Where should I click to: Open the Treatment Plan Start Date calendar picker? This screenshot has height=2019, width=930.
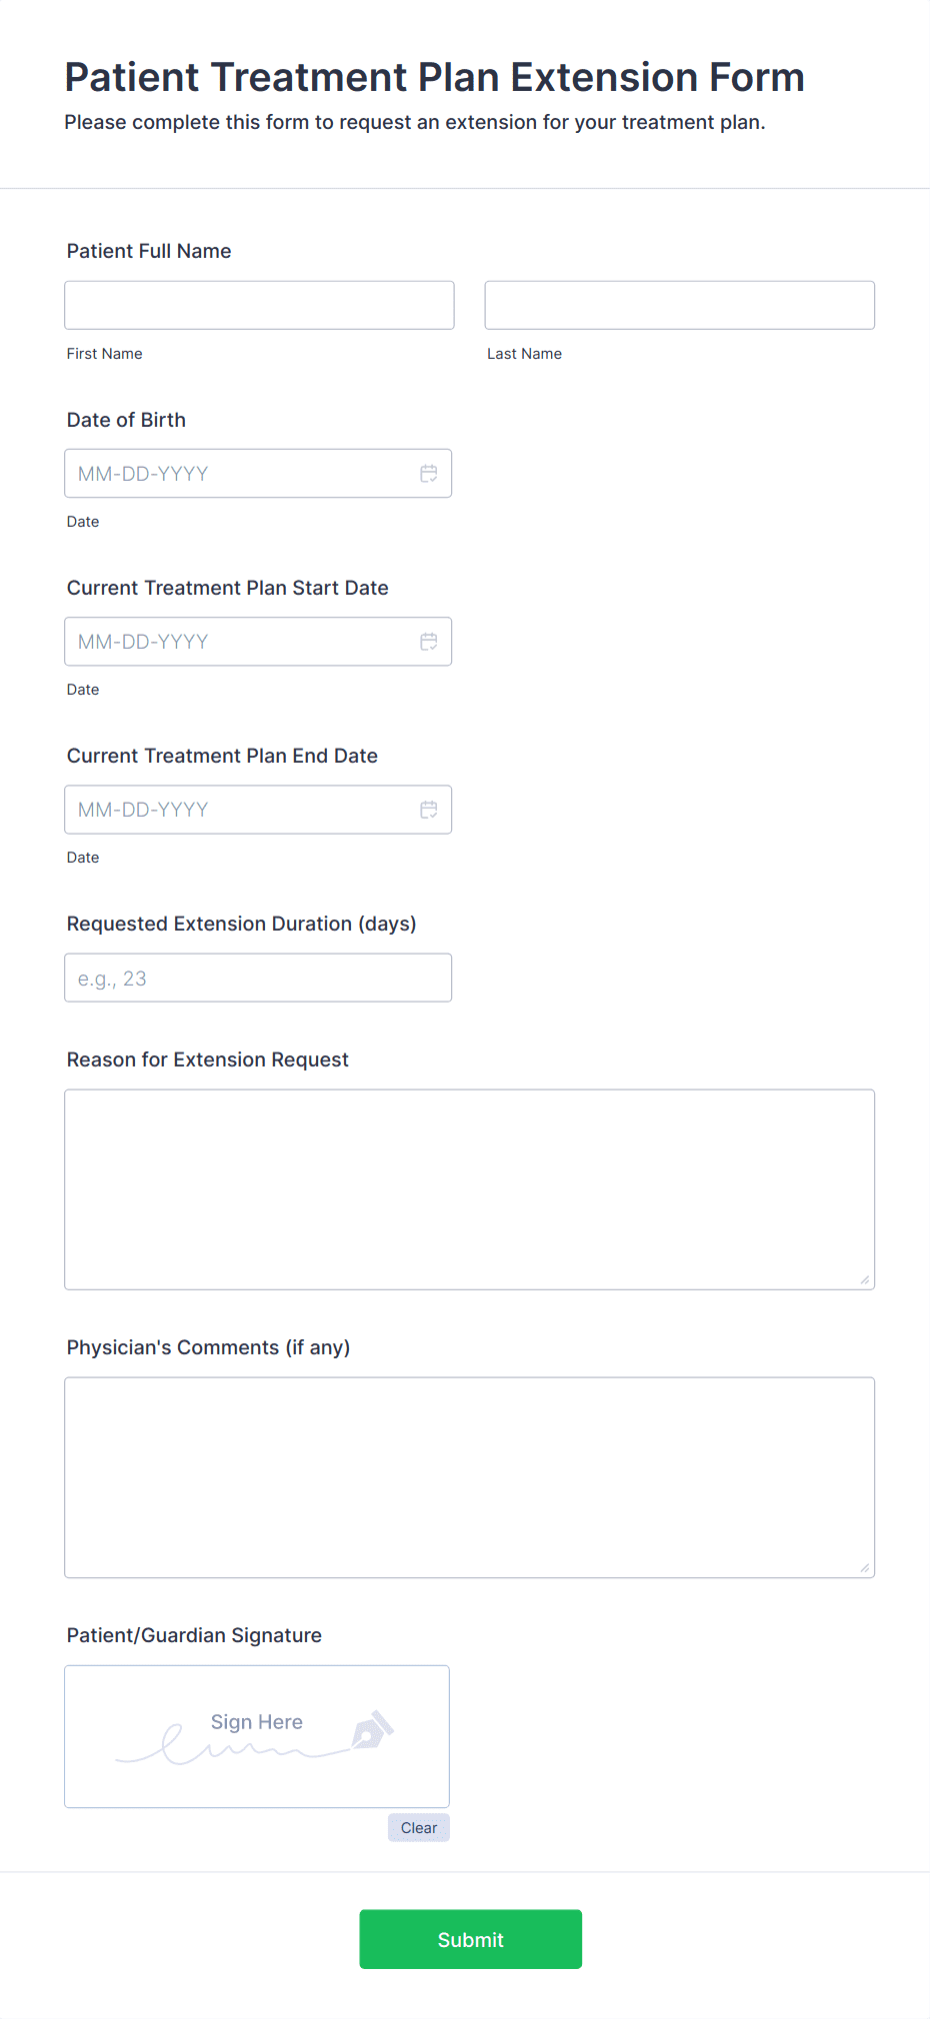[429, 641]
